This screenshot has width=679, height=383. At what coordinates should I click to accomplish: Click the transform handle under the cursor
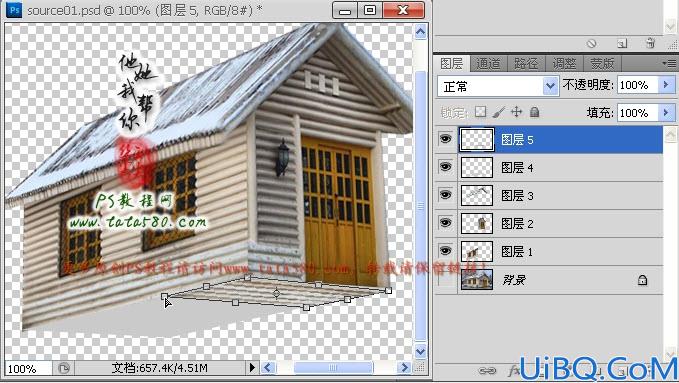click(x=164, y=296)
